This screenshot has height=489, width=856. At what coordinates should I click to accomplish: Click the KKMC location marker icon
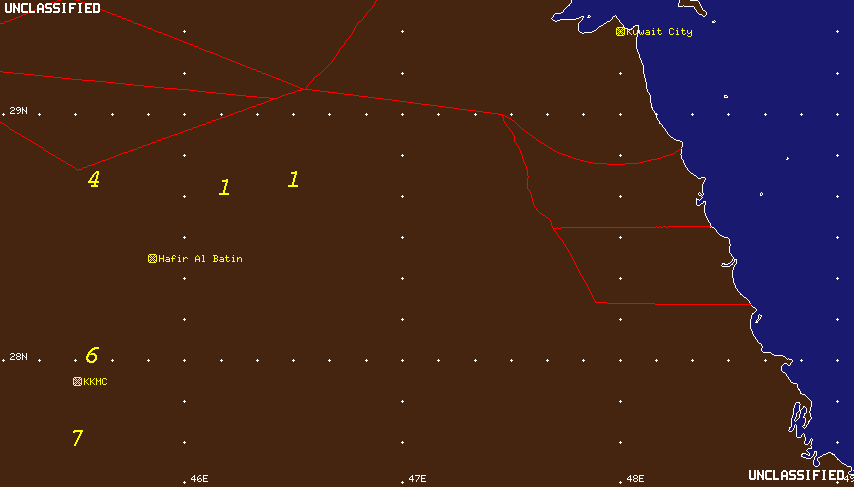pos(77,382)
